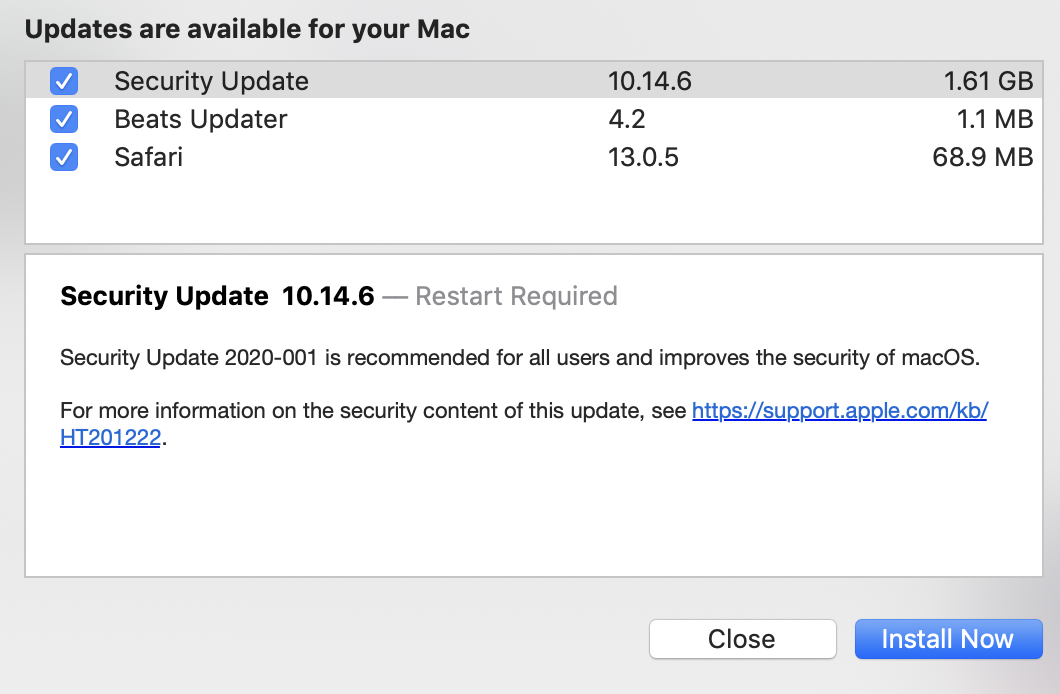1060x694 pixels.
Task: Click the Safari update row label
Action: (x=148, y=157)
